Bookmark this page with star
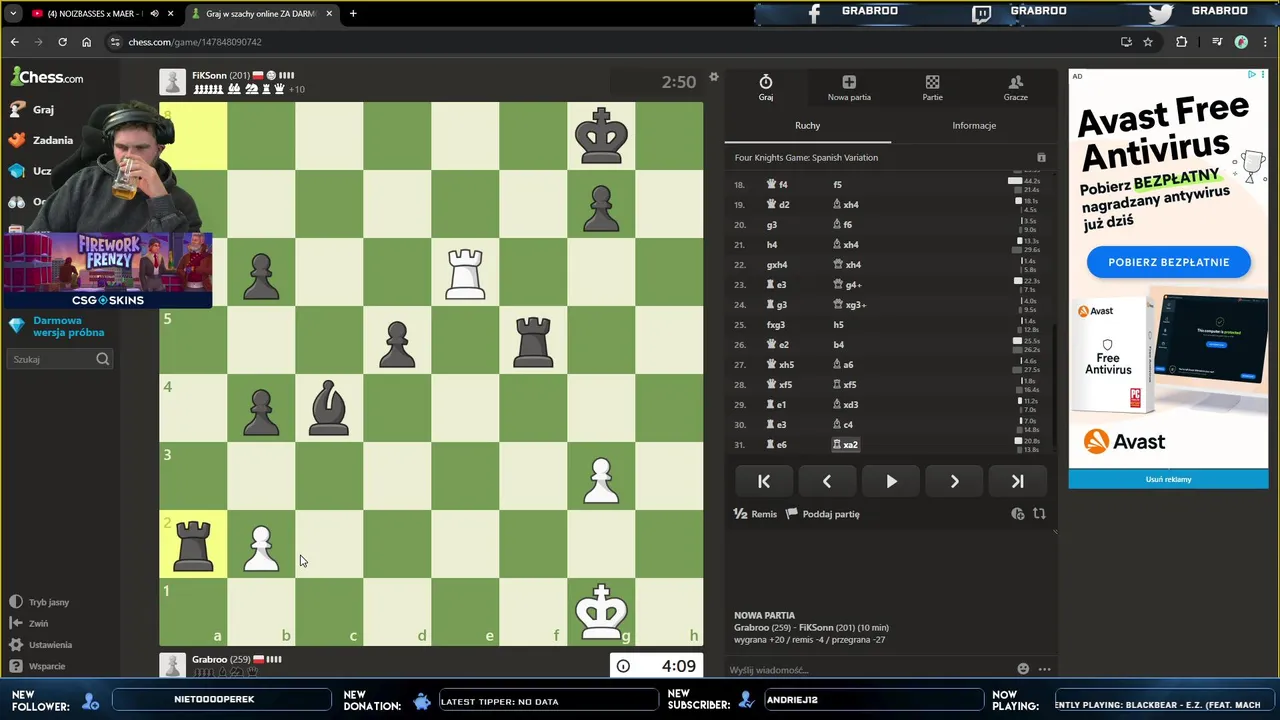This screenshot has width=1280, height=720. (1148, 42)
